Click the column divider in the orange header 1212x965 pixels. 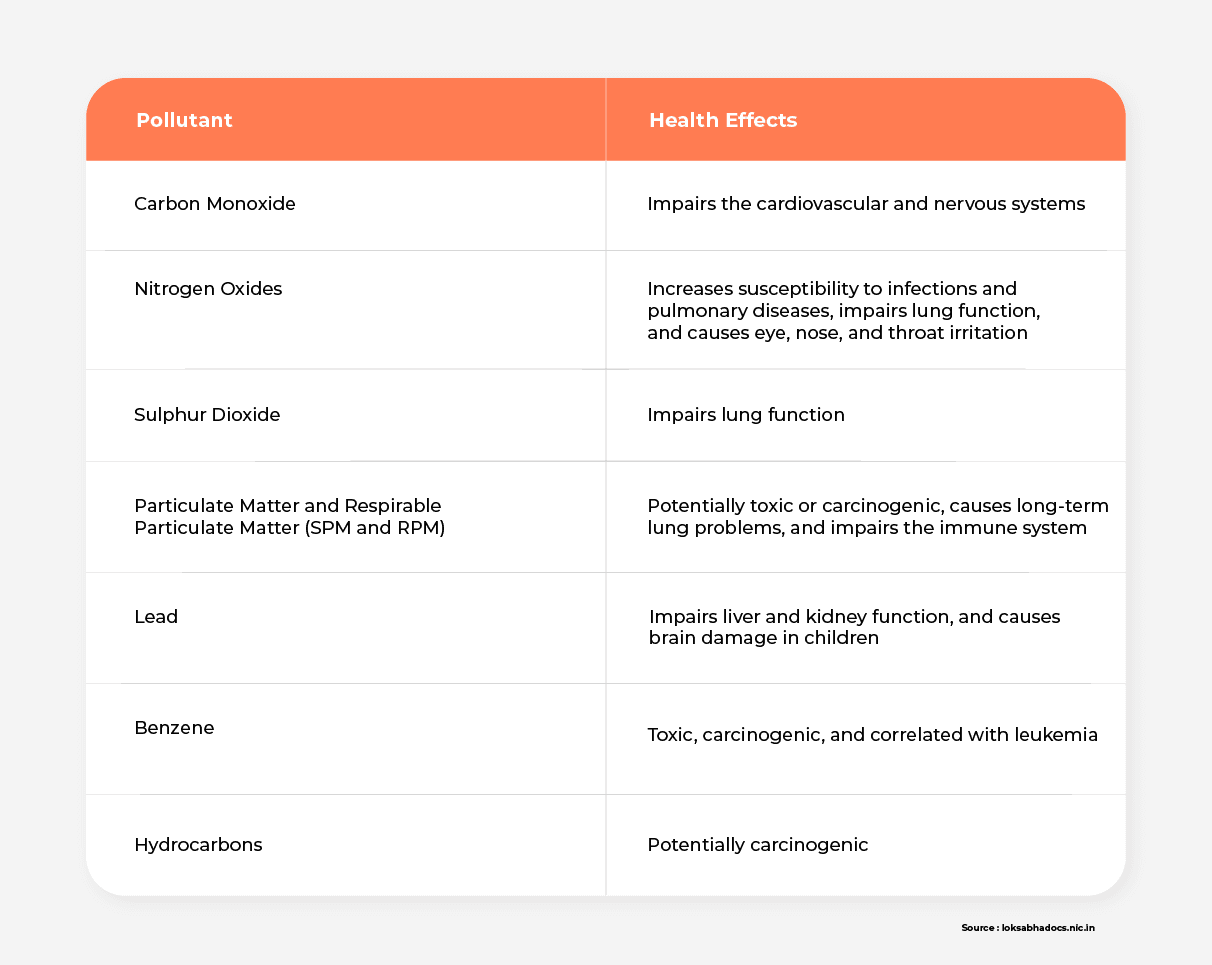click(x=606, y=120)
